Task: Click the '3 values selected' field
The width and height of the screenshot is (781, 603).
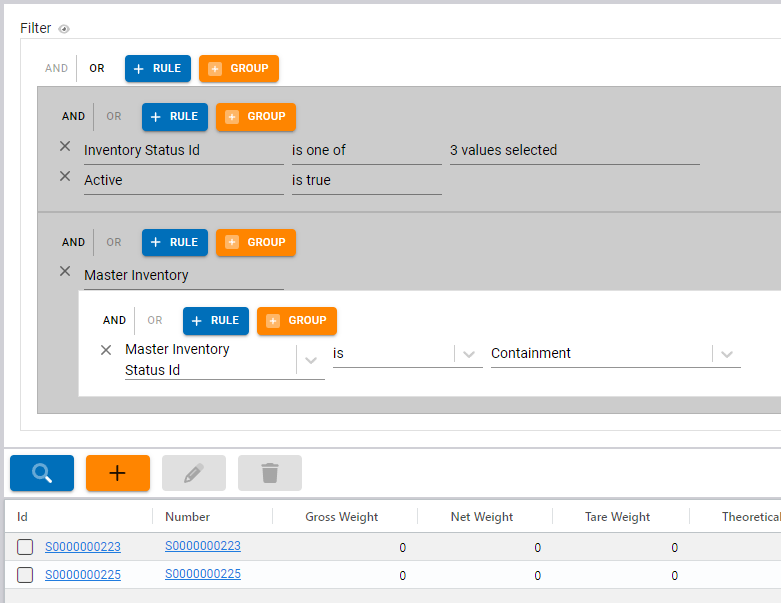Action: click(574, 151)
